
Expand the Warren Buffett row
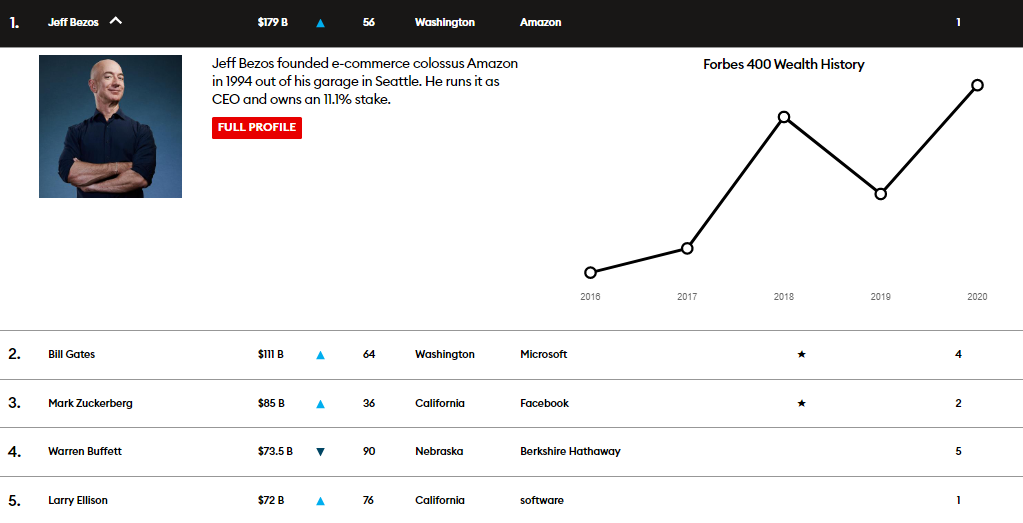point(85,452)
